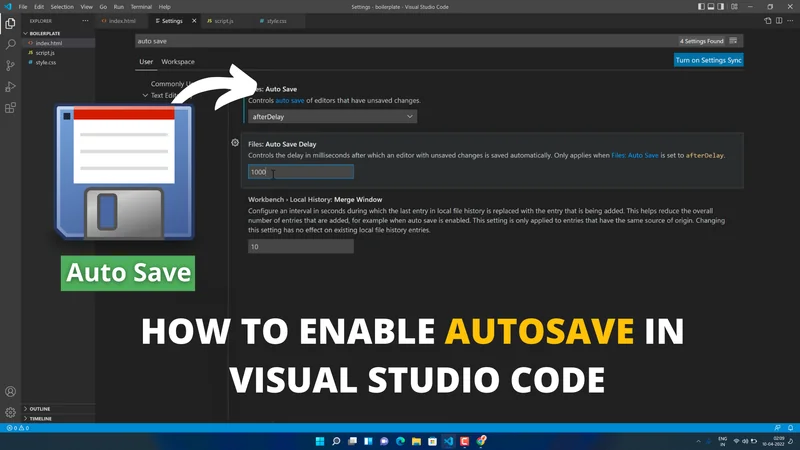Click Turn on Settings Sync button
This screenshot has height=450, width=800.
pos(709,61)
